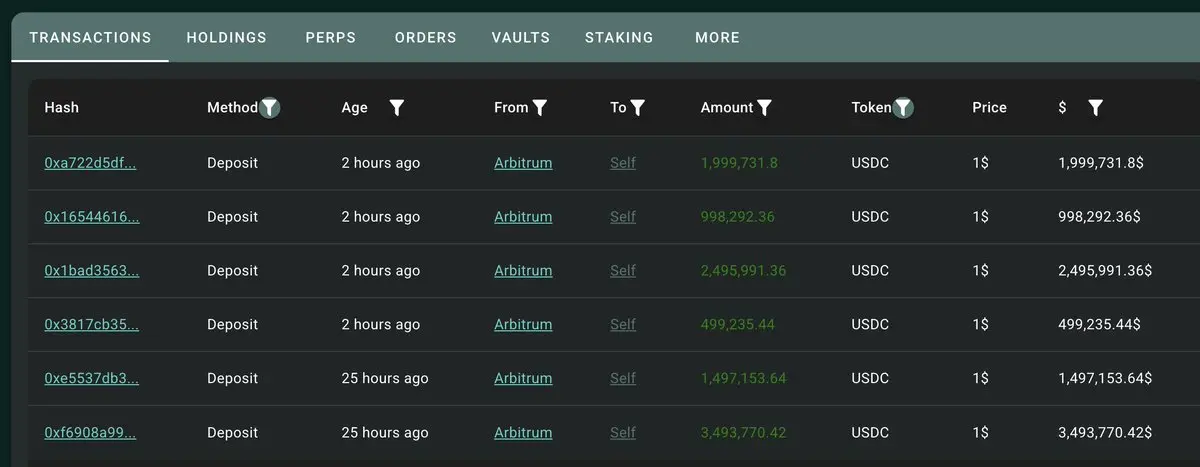Expand the More menu
Screen dimensions: 1200x467
(x=717, y=38)
